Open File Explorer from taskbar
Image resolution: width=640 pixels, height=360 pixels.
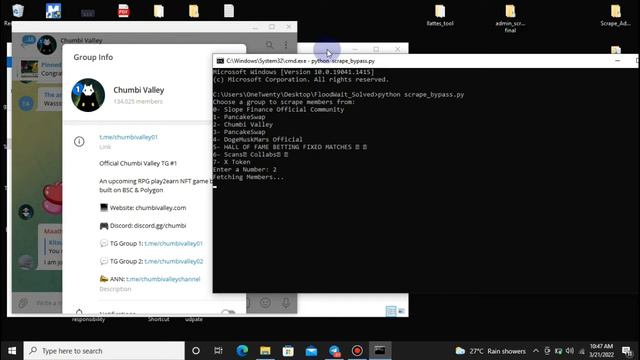pos(265,351)
